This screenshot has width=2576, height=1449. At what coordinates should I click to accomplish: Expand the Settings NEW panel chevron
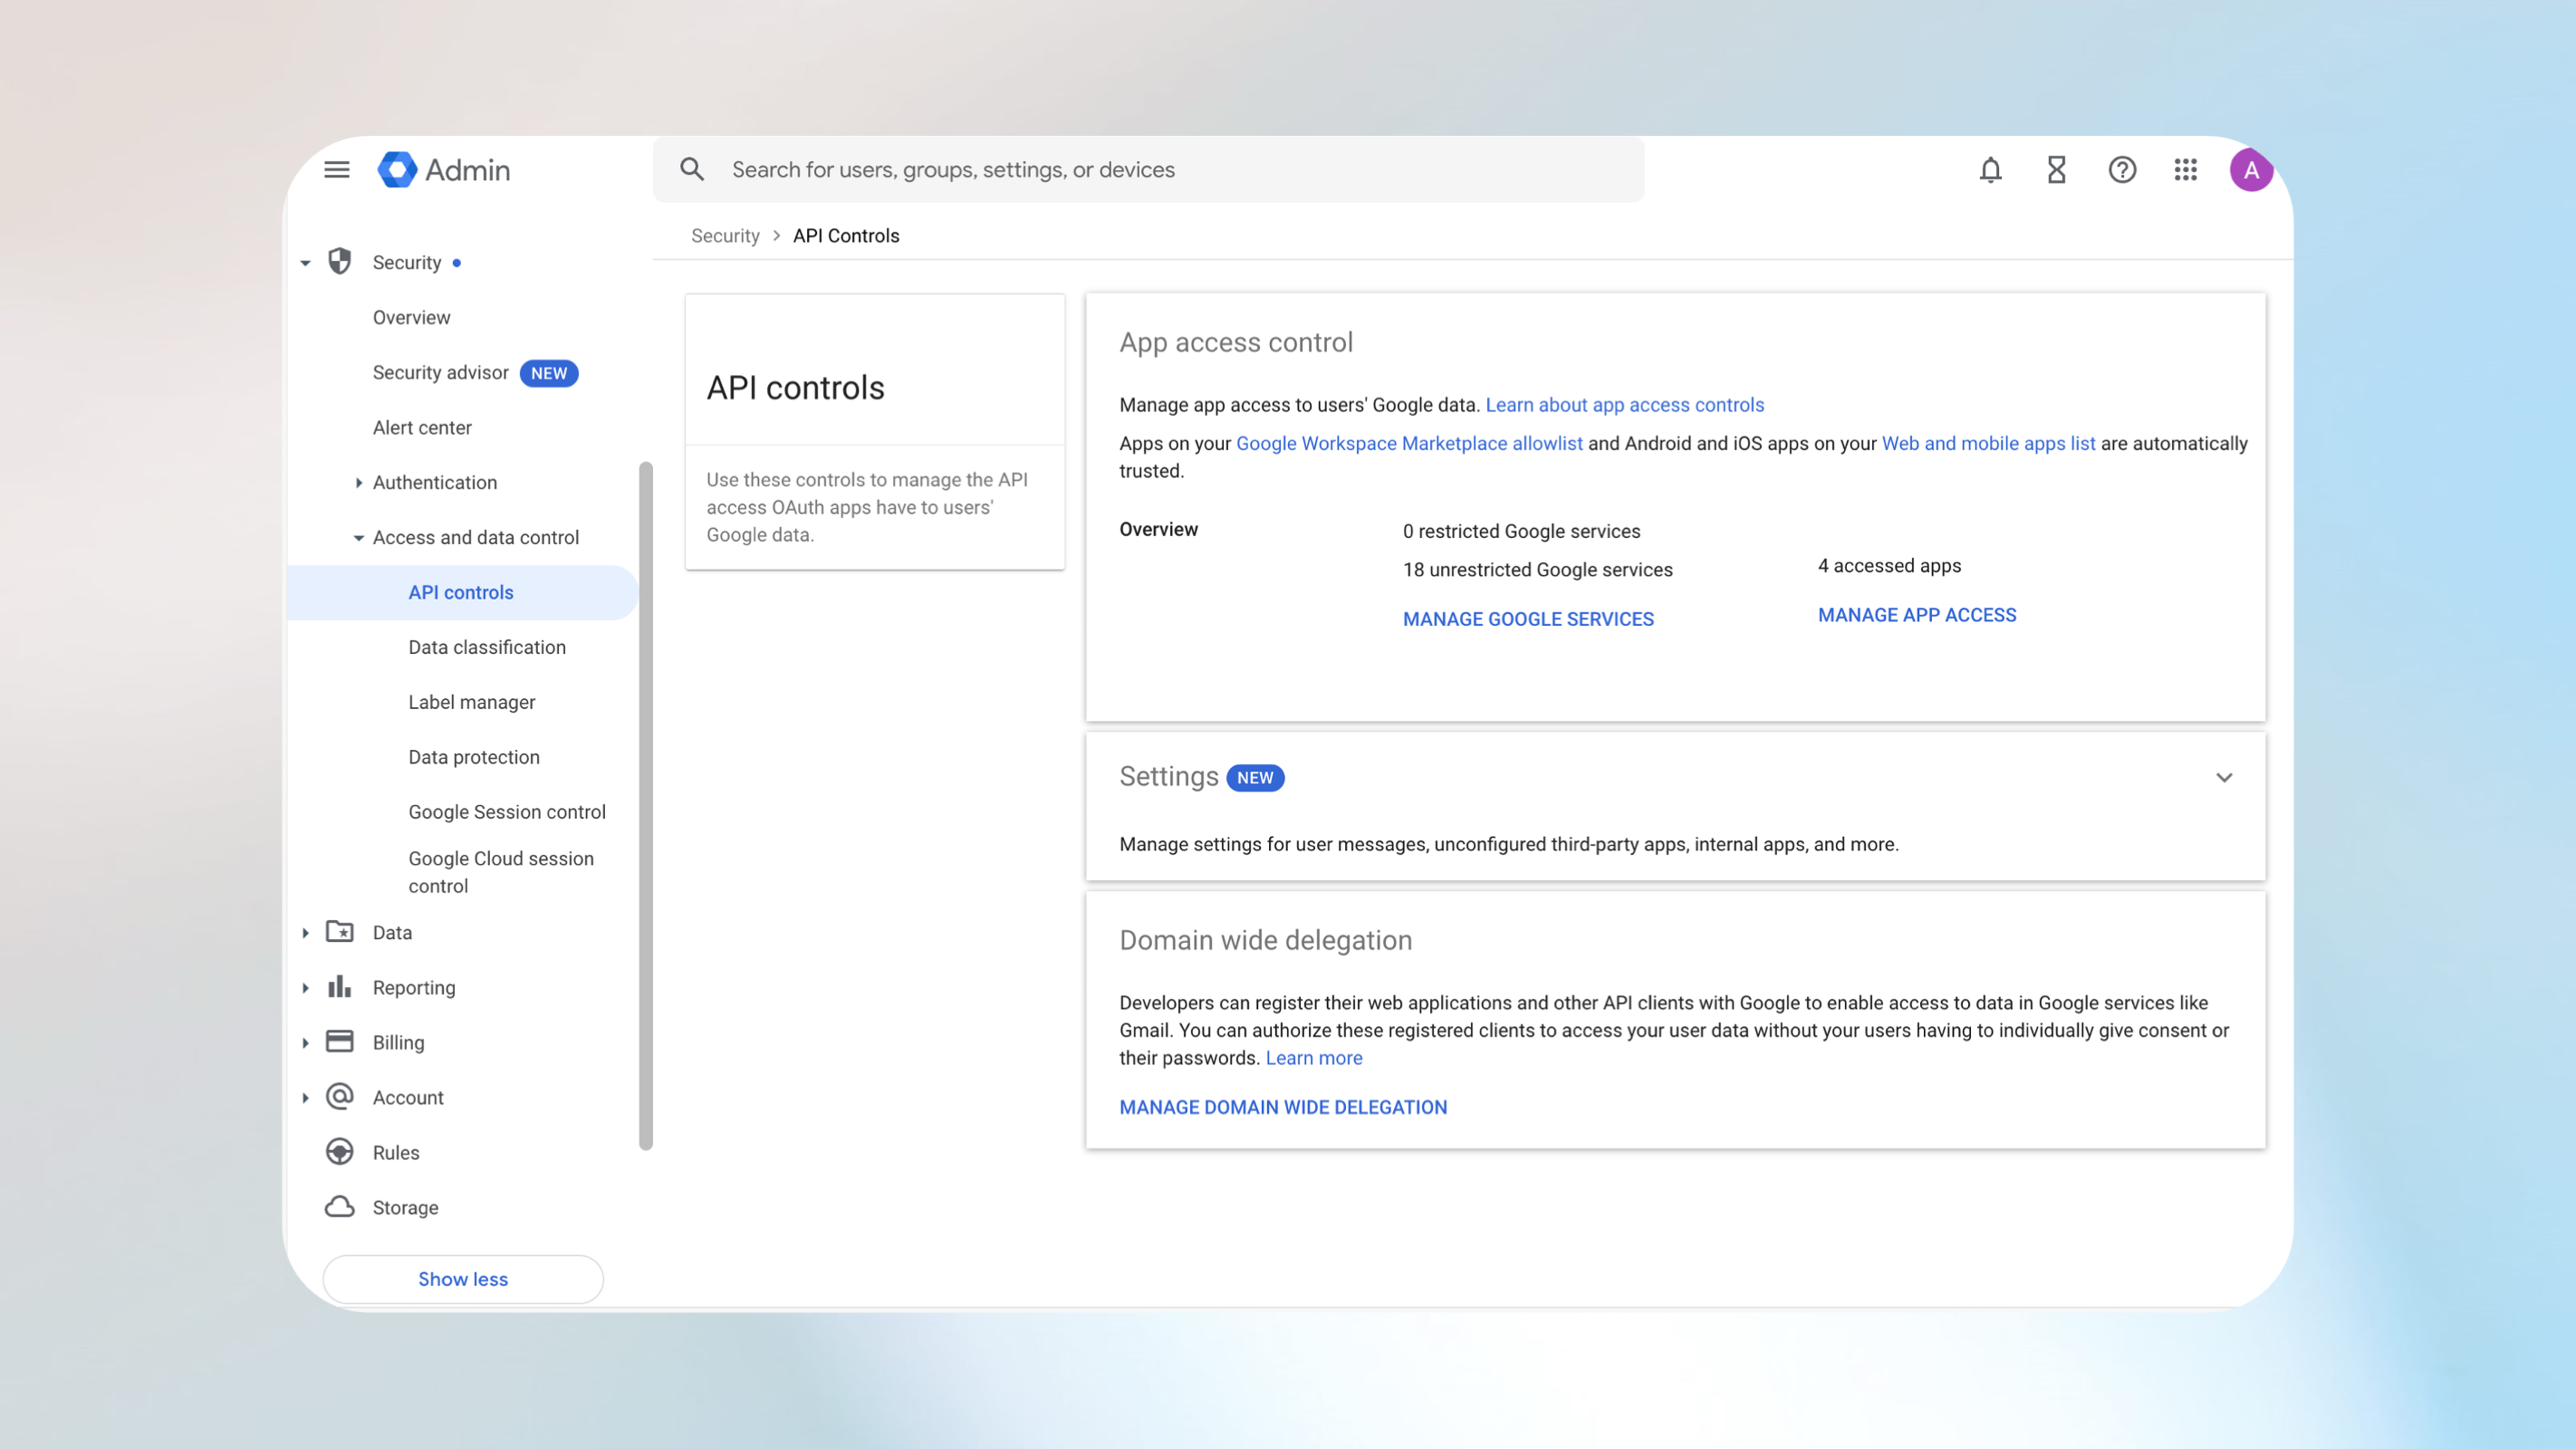pyautogui.click(x=2224, y=777)
